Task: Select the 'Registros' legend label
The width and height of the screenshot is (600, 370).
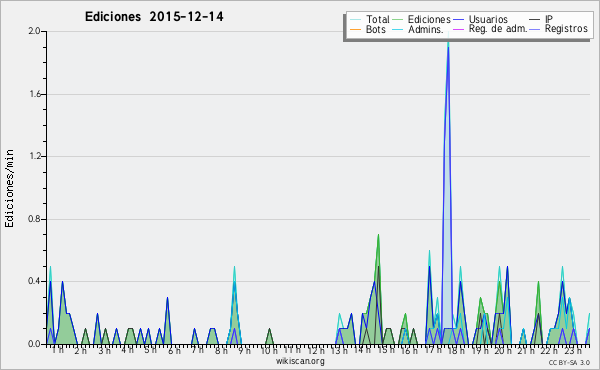Action: tap(566, 29)
